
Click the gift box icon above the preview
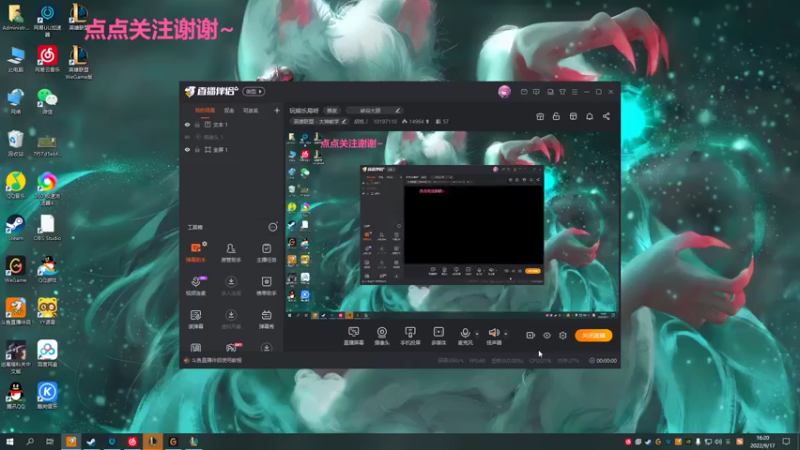click(540, 116)
